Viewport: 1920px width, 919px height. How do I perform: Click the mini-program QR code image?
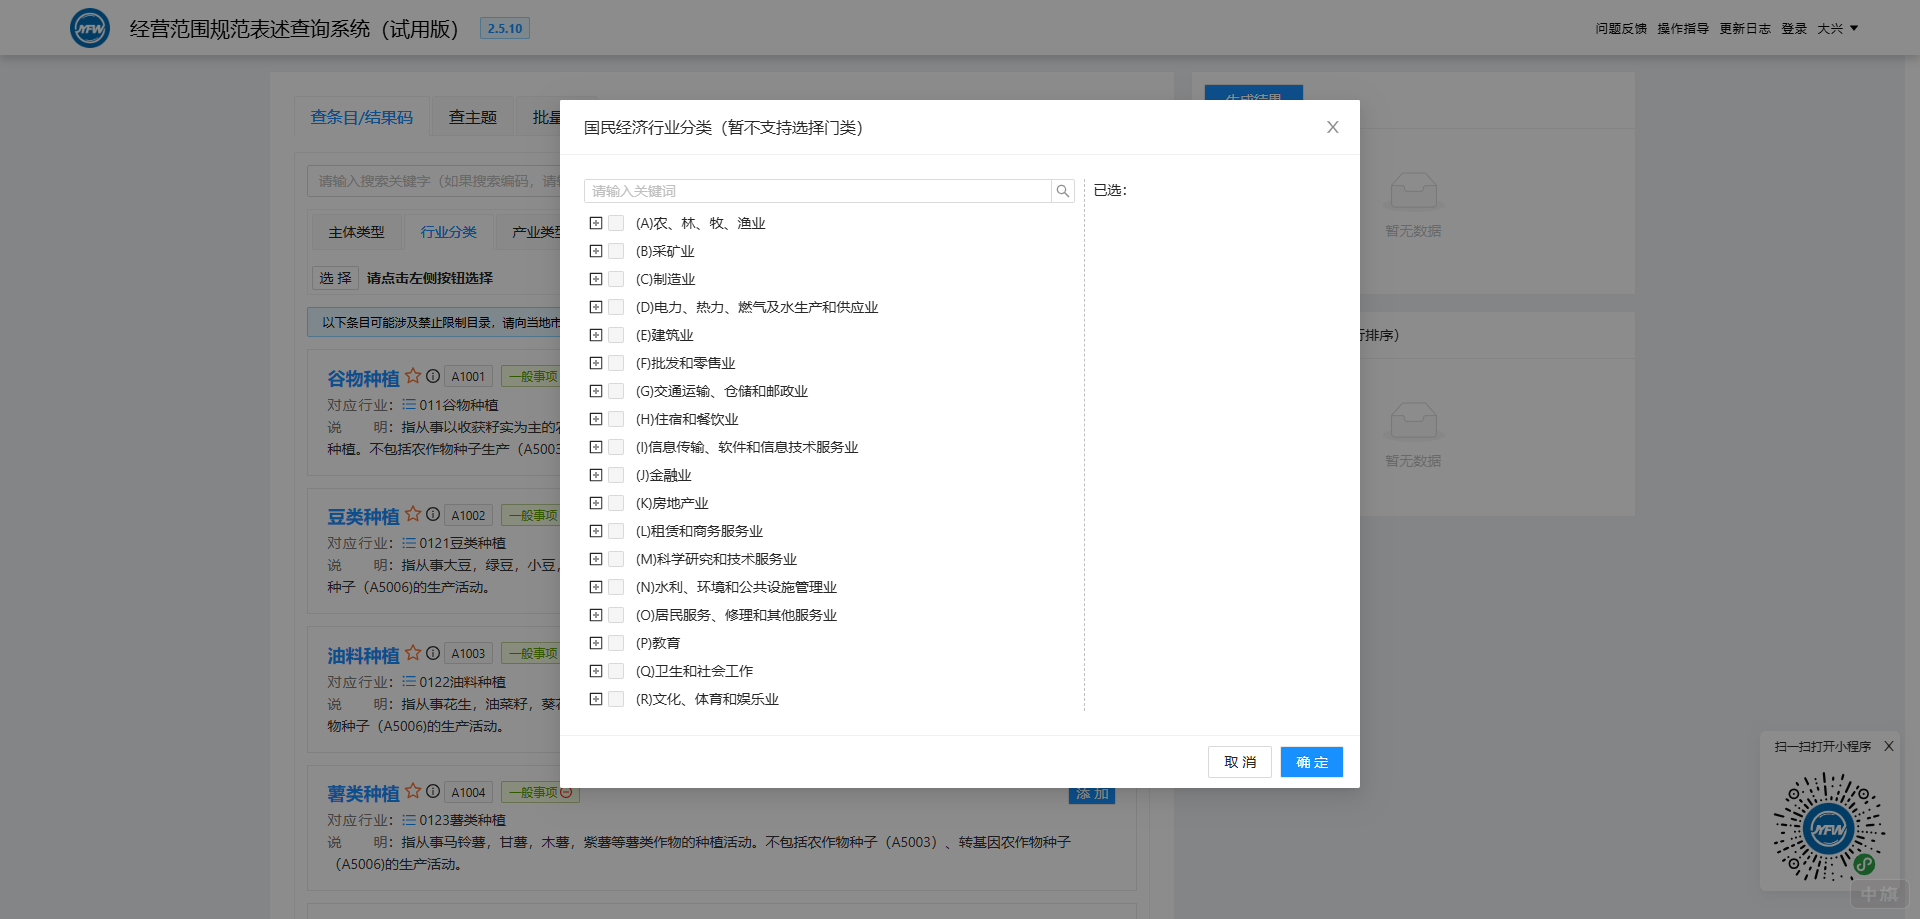coord(1829,827)
